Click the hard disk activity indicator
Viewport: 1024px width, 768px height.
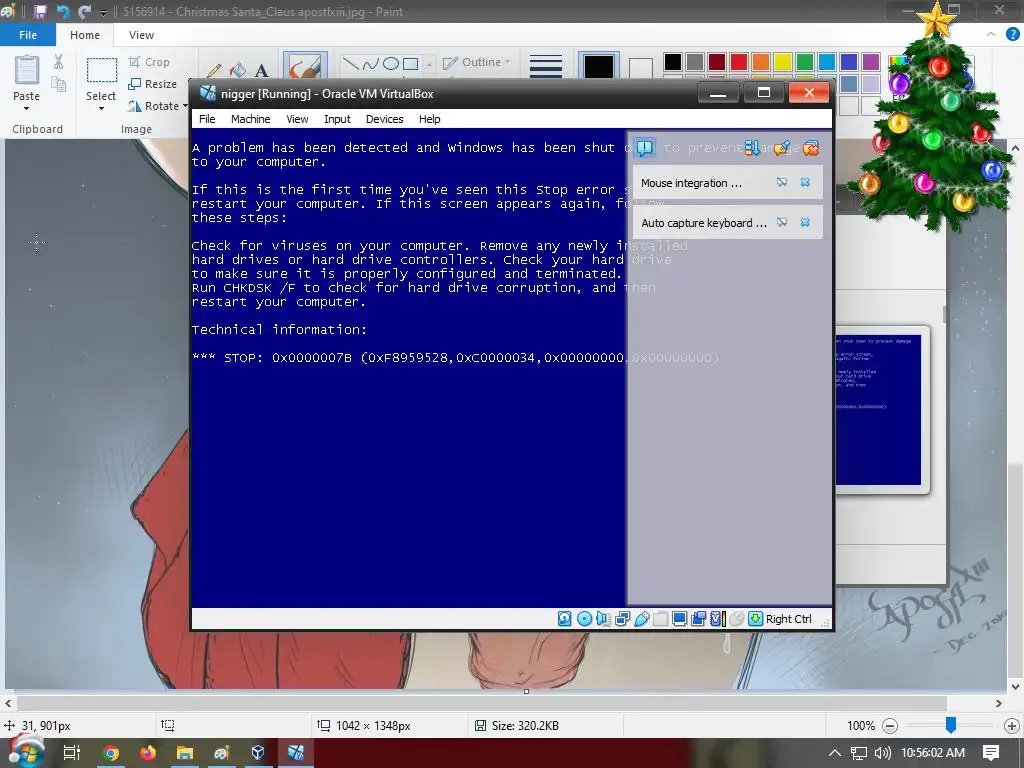(x=565, y=618)
